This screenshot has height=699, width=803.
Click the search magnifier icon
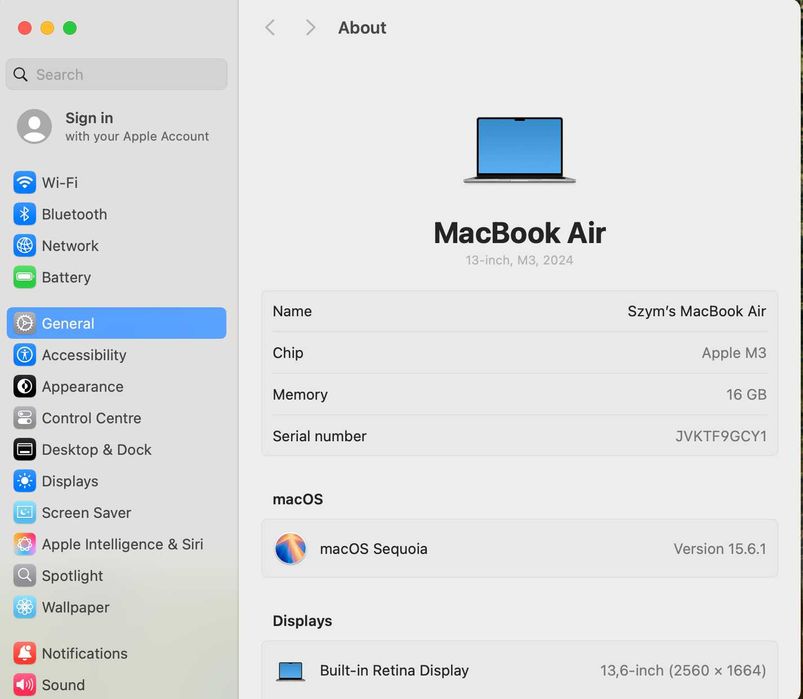[20, 74]
